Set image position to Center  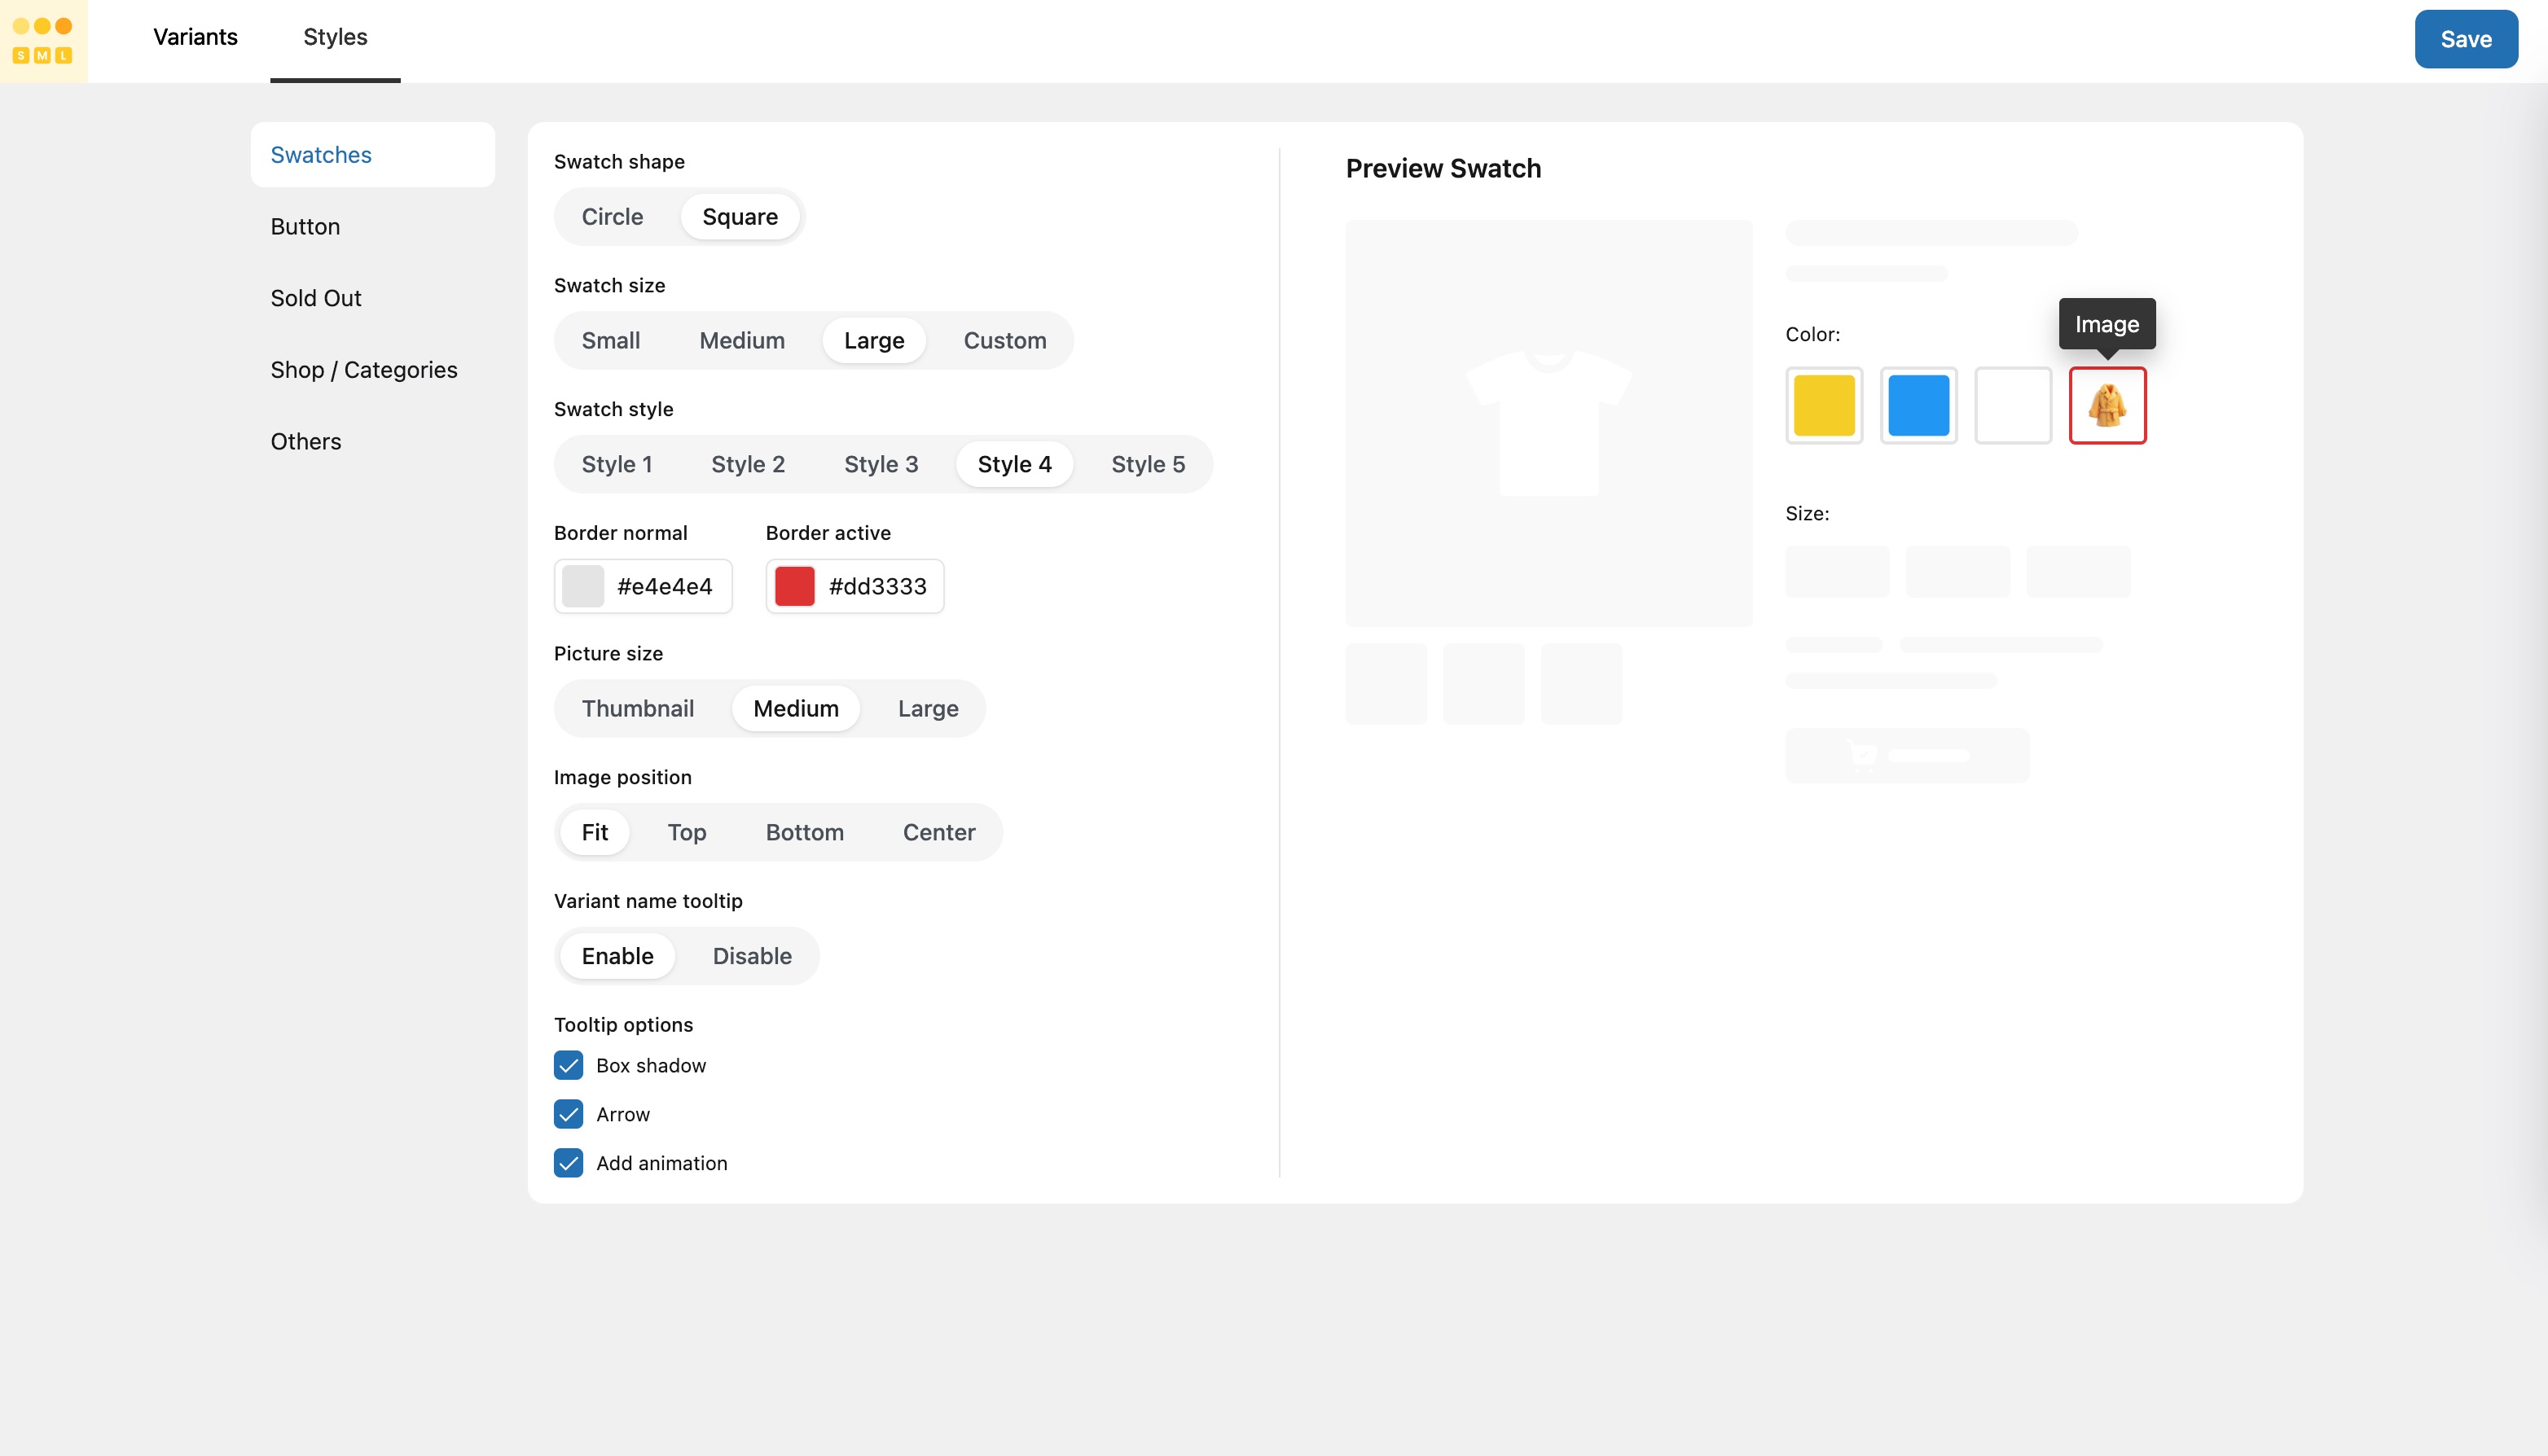click(x=938, y=832)
